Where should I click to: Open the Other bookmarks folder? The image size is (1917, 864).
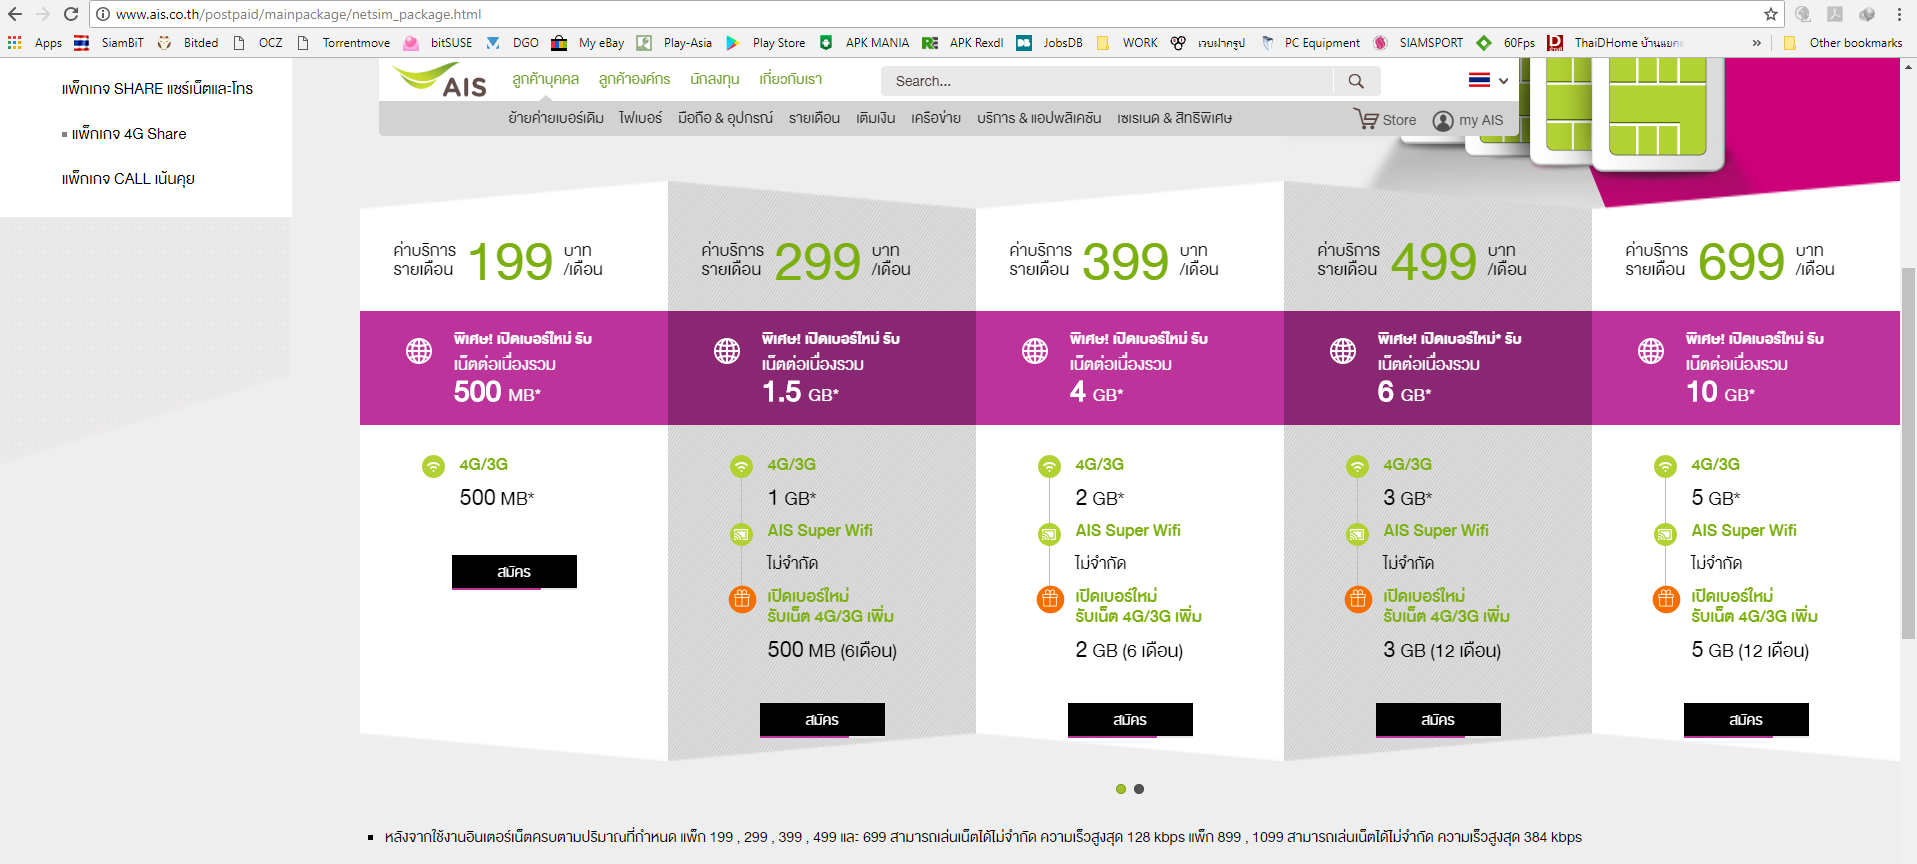pos(1844,43)
